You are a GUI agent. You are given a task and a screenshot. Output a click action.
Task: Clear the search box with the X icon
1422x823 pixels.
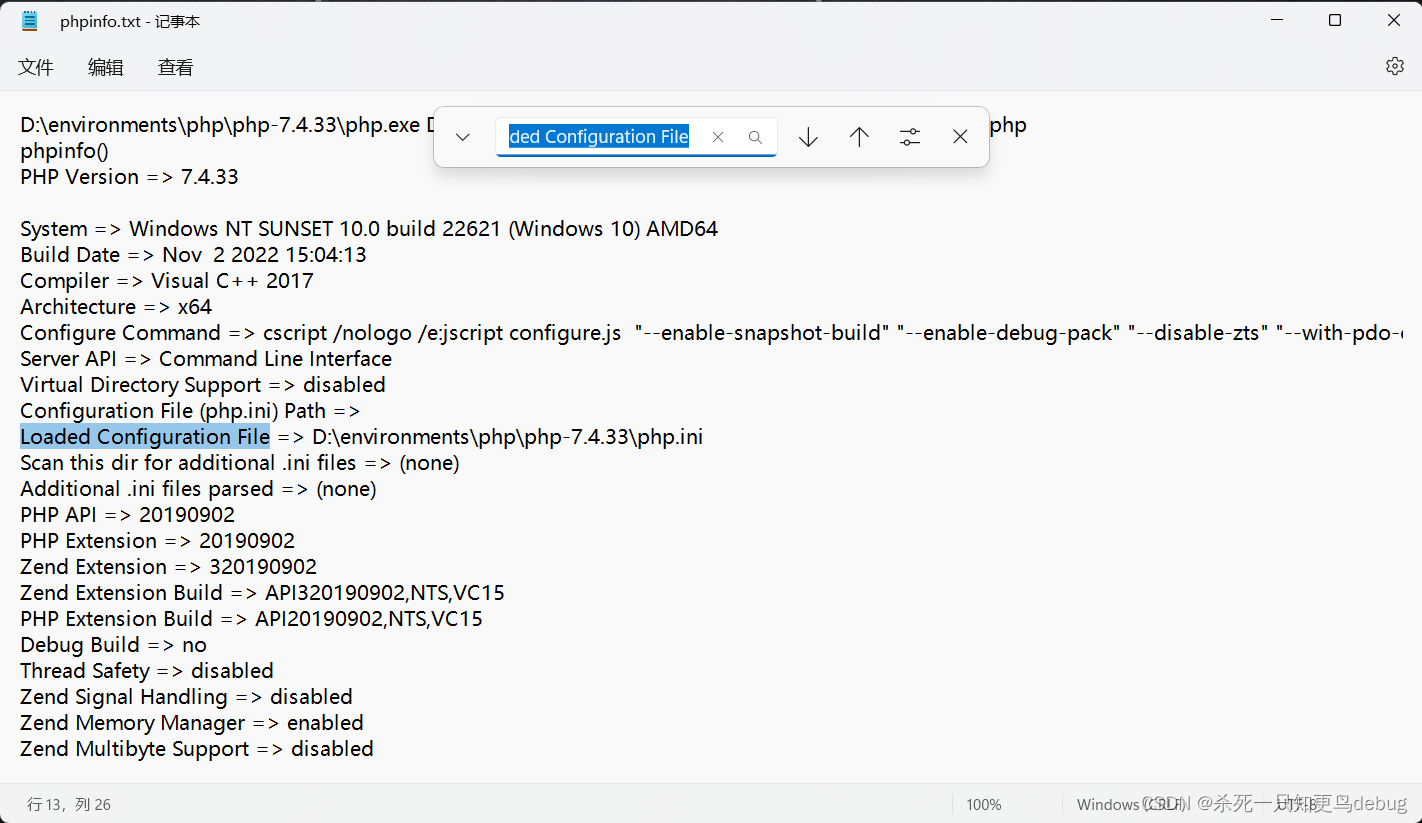718,137
